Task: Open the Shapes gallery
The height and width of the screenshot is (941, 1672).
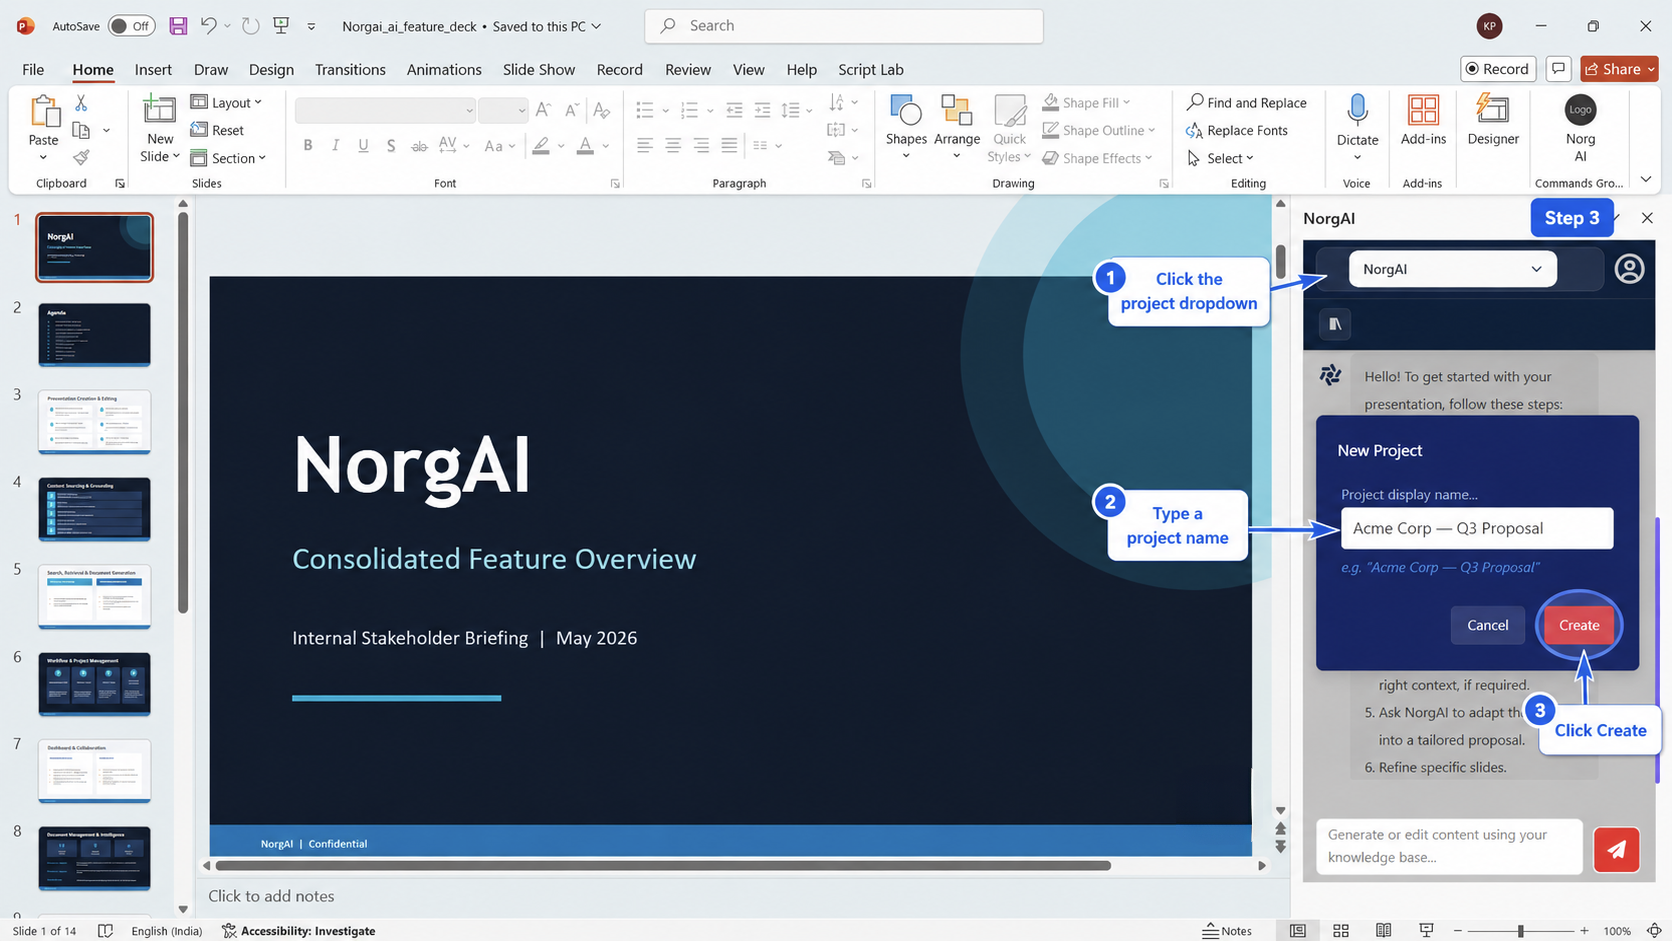Action: [x=906, y=127]
